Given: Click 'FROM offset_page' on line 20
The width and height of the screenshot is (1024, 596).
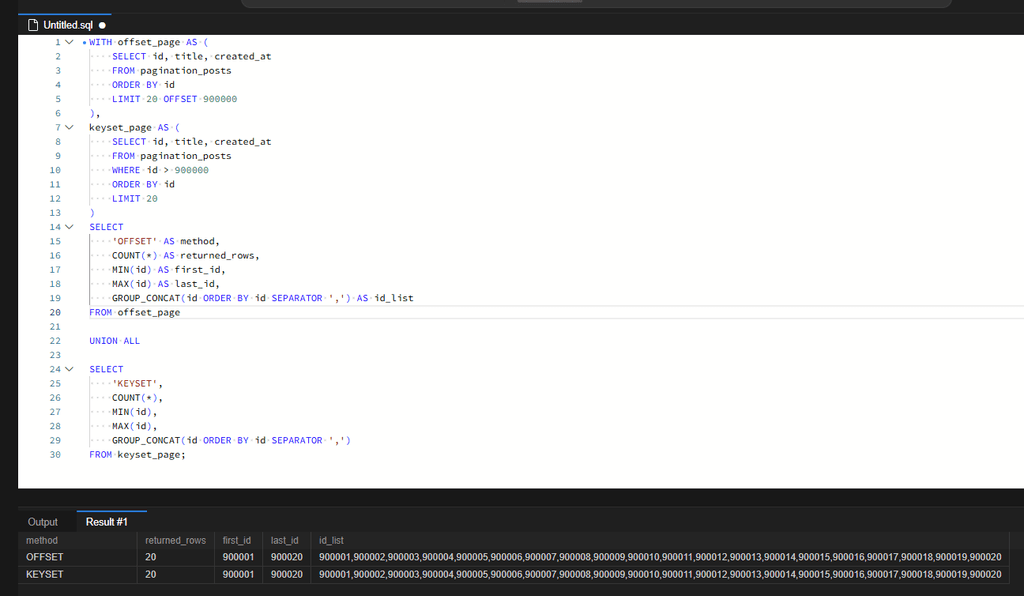Looking at the screenshot, I should click(x=135, y=313).
